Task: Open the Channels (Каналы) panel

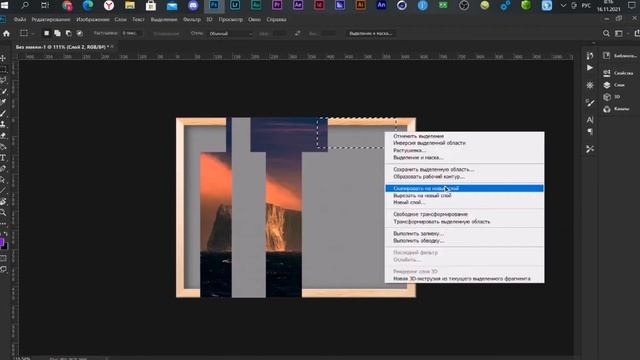Action: [x=617, y=109]
